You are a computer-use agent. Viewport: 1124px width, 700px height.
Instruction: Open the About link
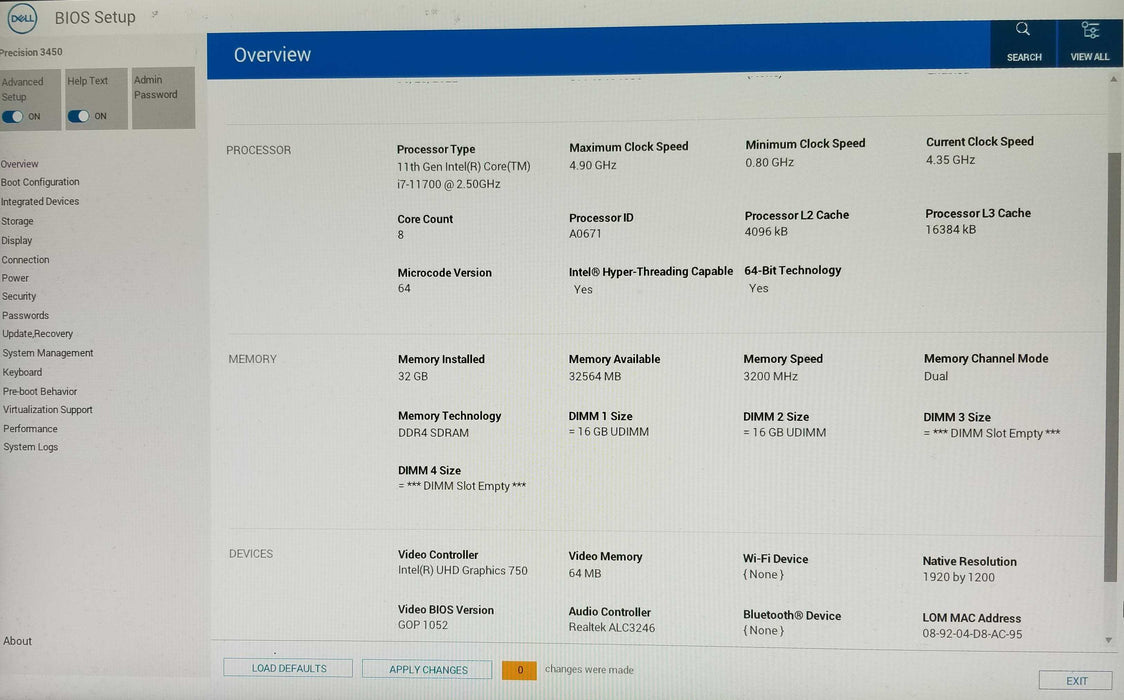pyautogui.click(x=17, y=641)
